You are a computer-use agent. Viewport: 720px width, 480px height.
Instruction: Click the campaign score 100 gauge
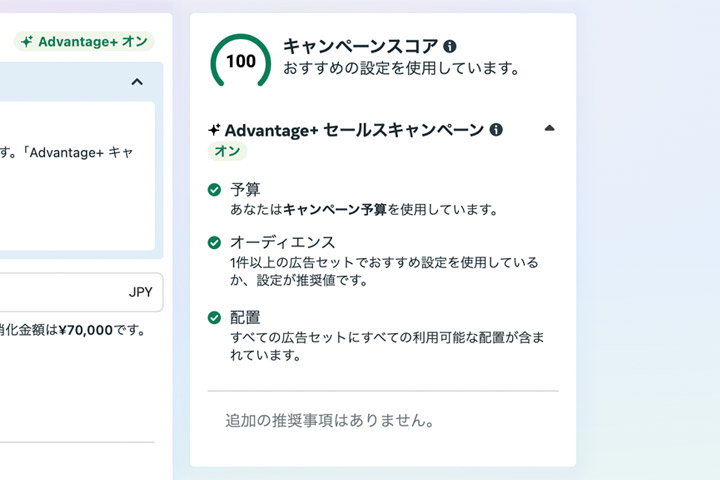point(241,60)
